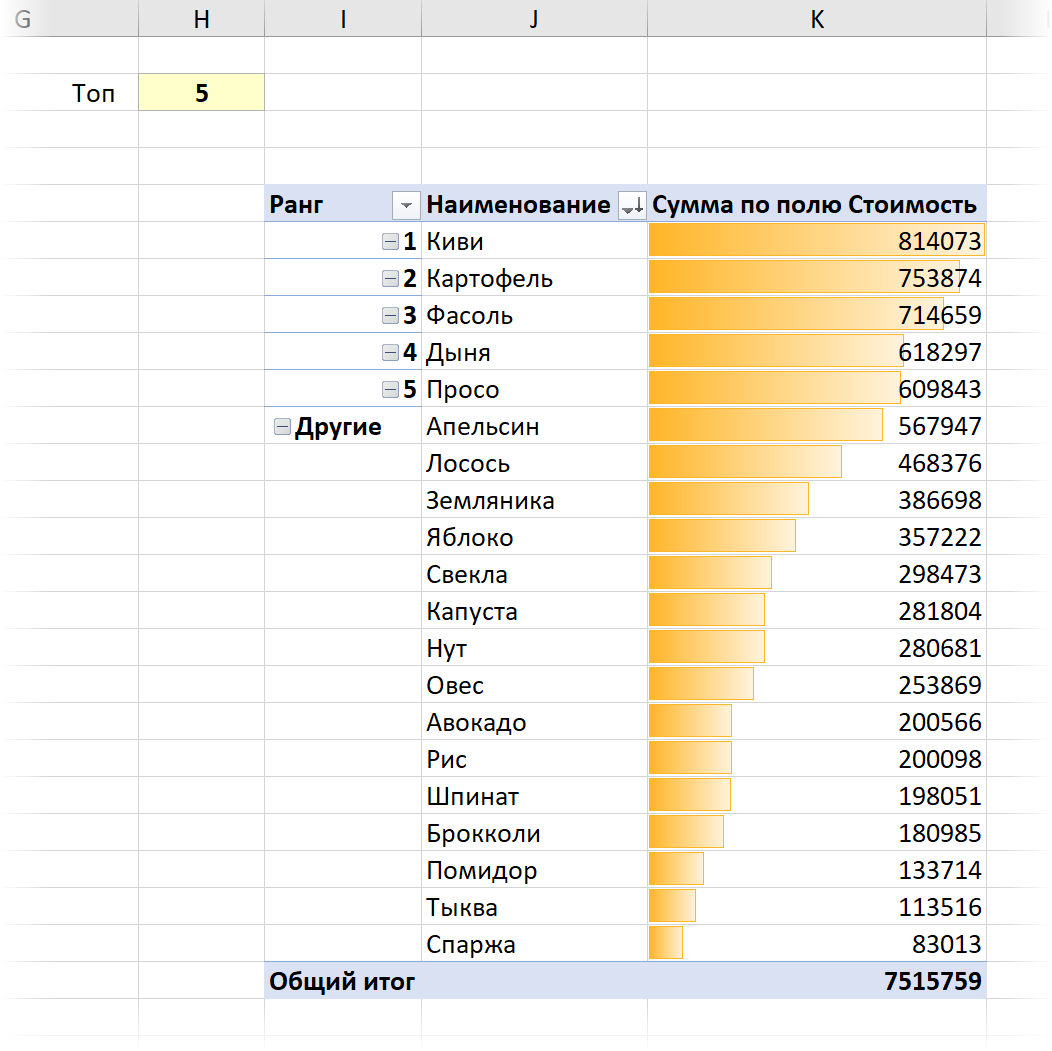The image size is (1052, 1051).
Task: Collapse rank 2 group with minus button
Action: point(390,278)
